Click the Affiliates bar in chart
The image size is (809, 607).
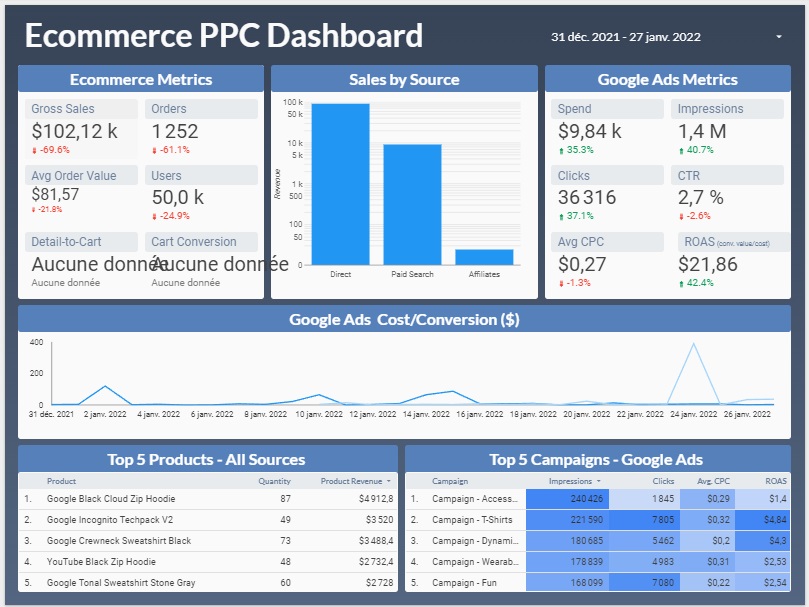click(x=484, y=257)
